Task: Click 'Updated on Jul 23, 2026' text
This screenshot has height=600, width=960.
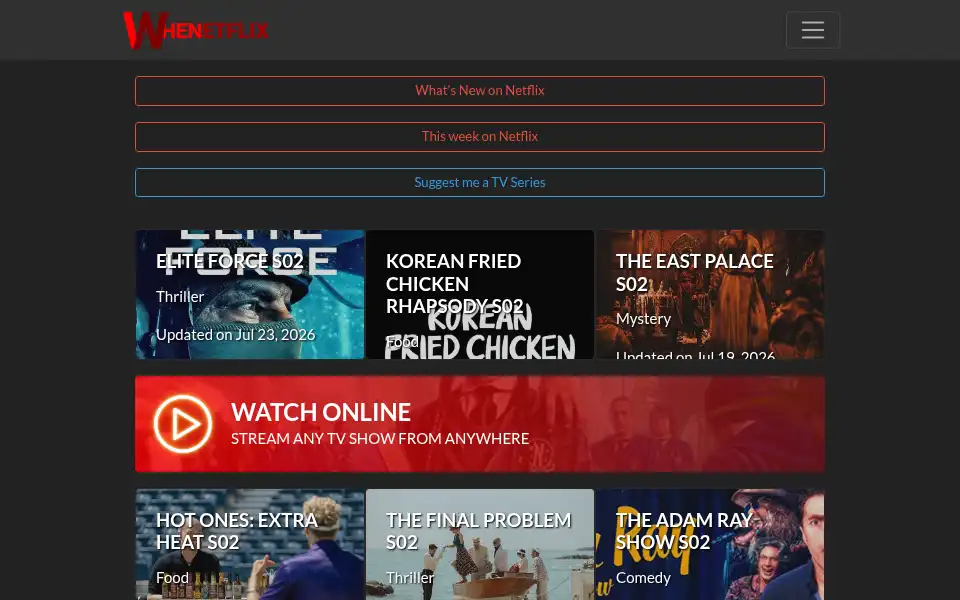Action: 235,335
